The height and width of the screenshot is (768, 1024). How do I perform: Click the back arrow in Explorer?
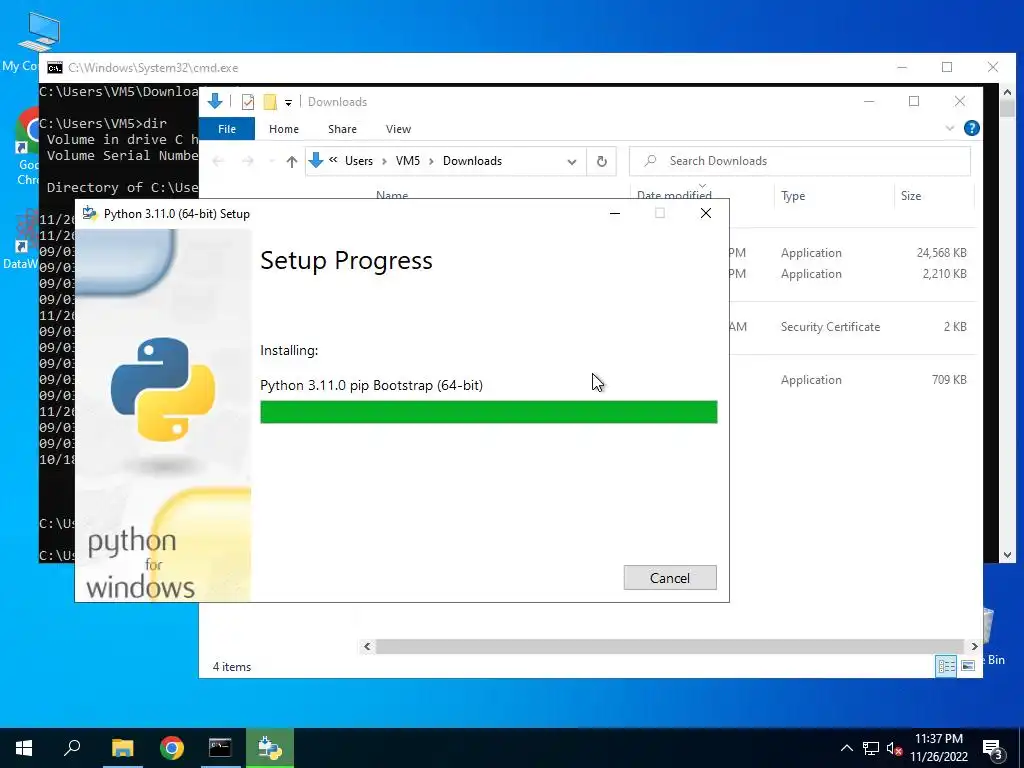click(x=218, y=161)
